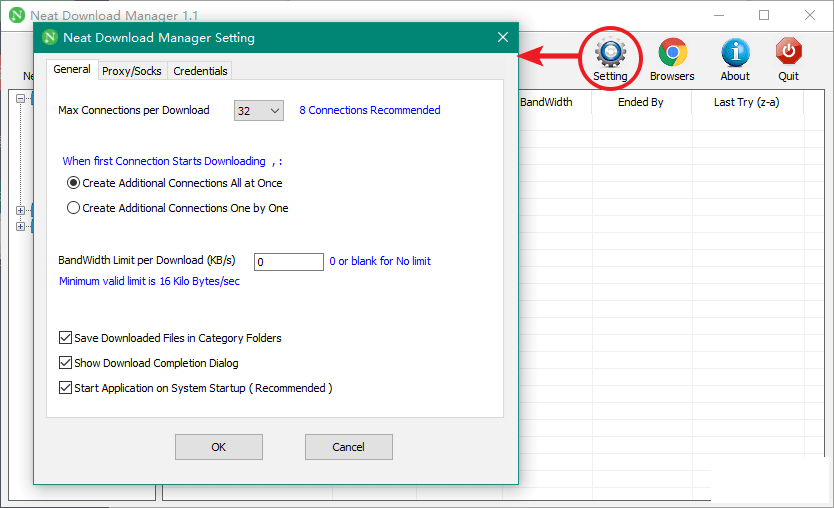This screenshot has height=508, width=834.
Task: Collapse the top tree node minus box
Action: click(20, 98)
